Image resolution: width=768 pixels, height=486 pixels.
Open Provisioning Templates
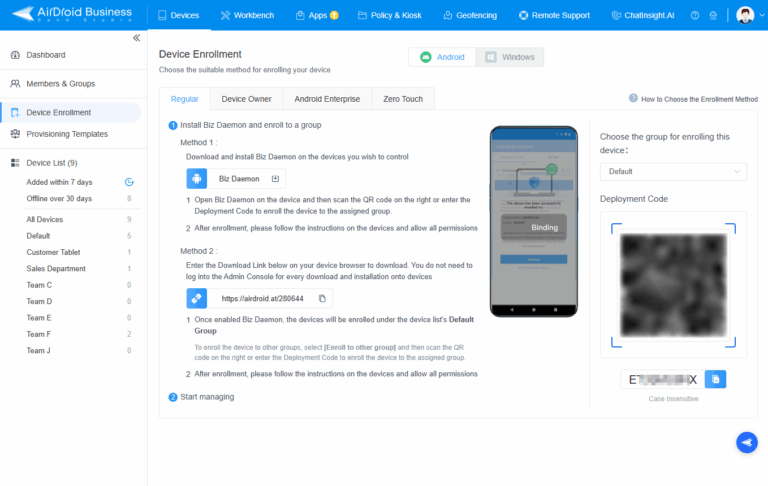coord(67,134)
